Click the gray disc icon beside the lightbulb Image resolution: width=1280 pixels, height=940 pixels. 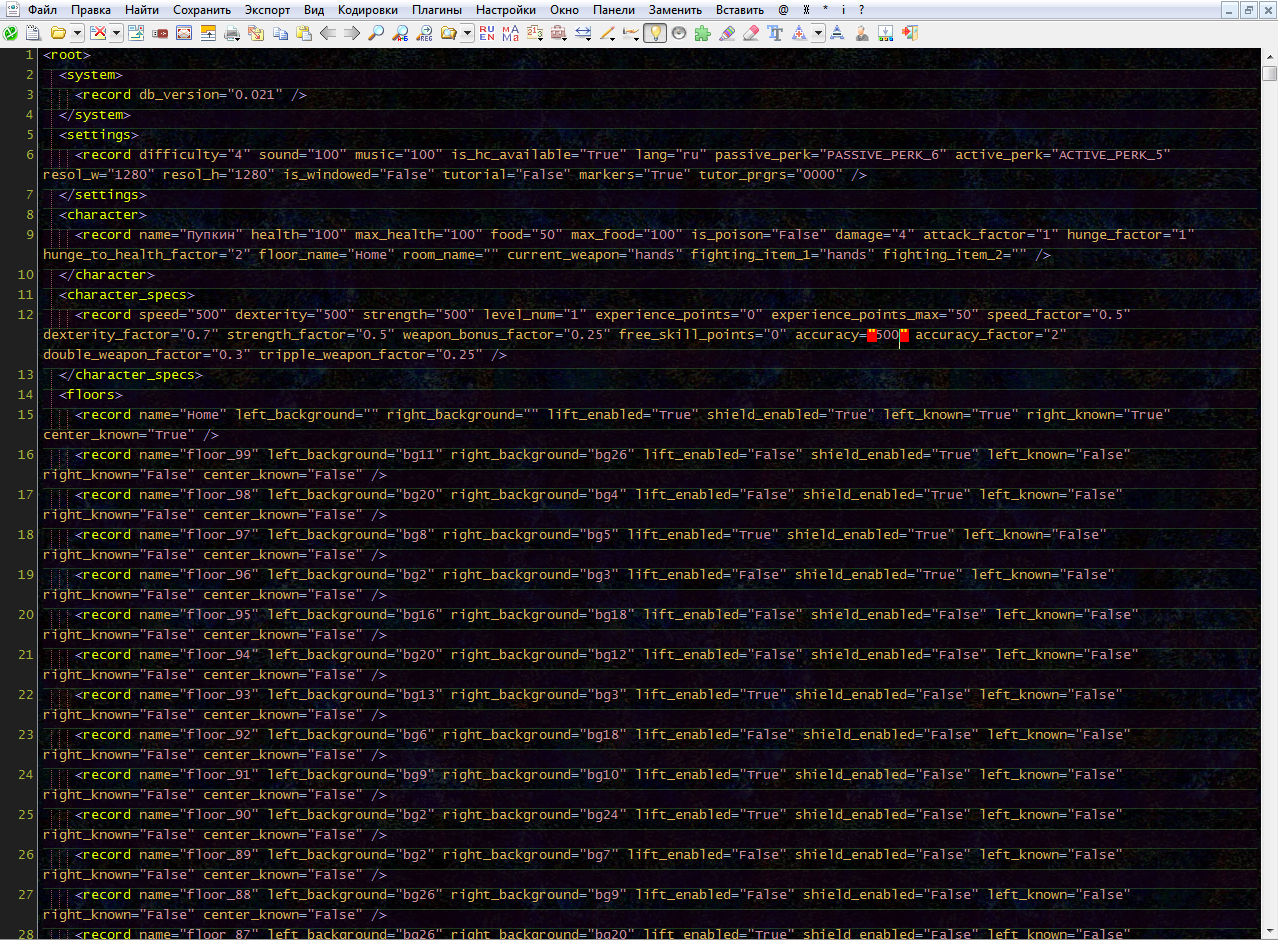click(x=679, y=33)
